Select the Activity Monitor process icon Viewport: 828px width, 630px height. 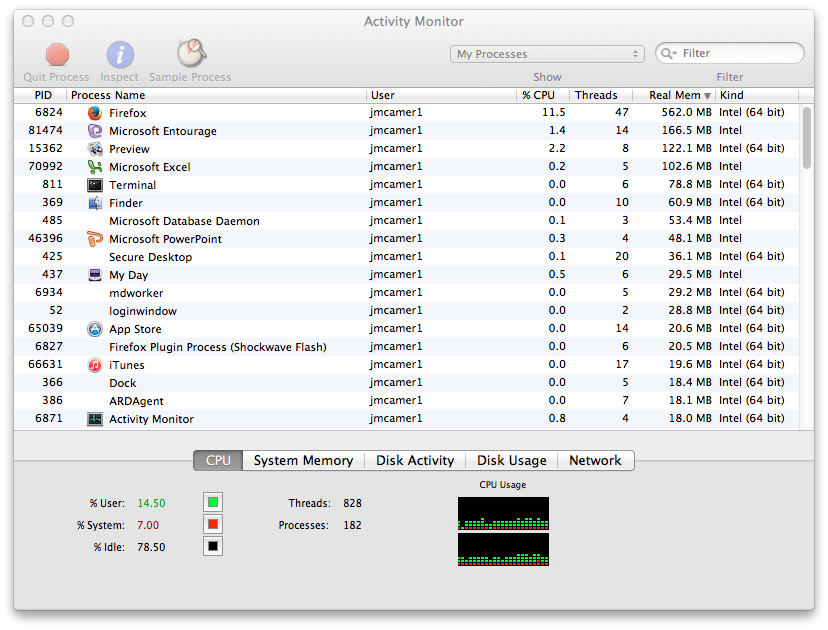(95, 419)
